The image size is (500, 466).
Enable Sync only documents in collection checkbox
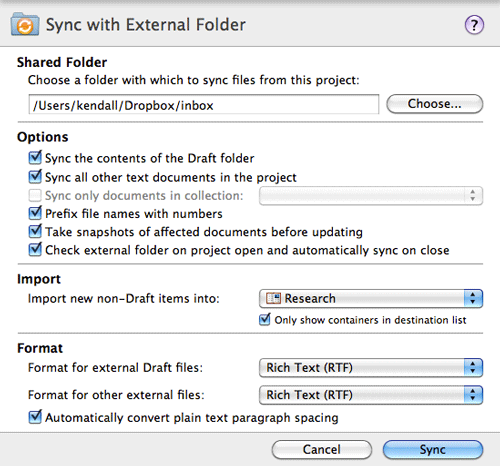(35, 195)
